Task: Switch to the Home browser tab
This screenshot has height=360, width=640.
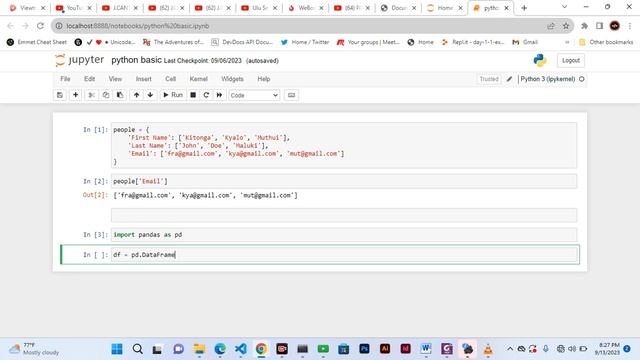Action: pyautogui.click(x=445, y=8)
